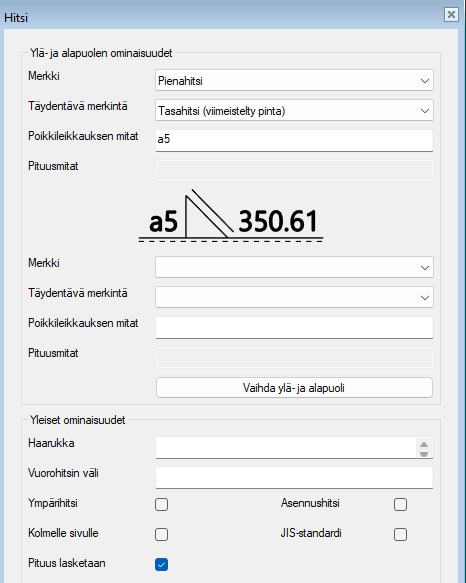Click the upper disabled Pituusmitat field
This screenshot has width=466, height=583.
(294, 170)
